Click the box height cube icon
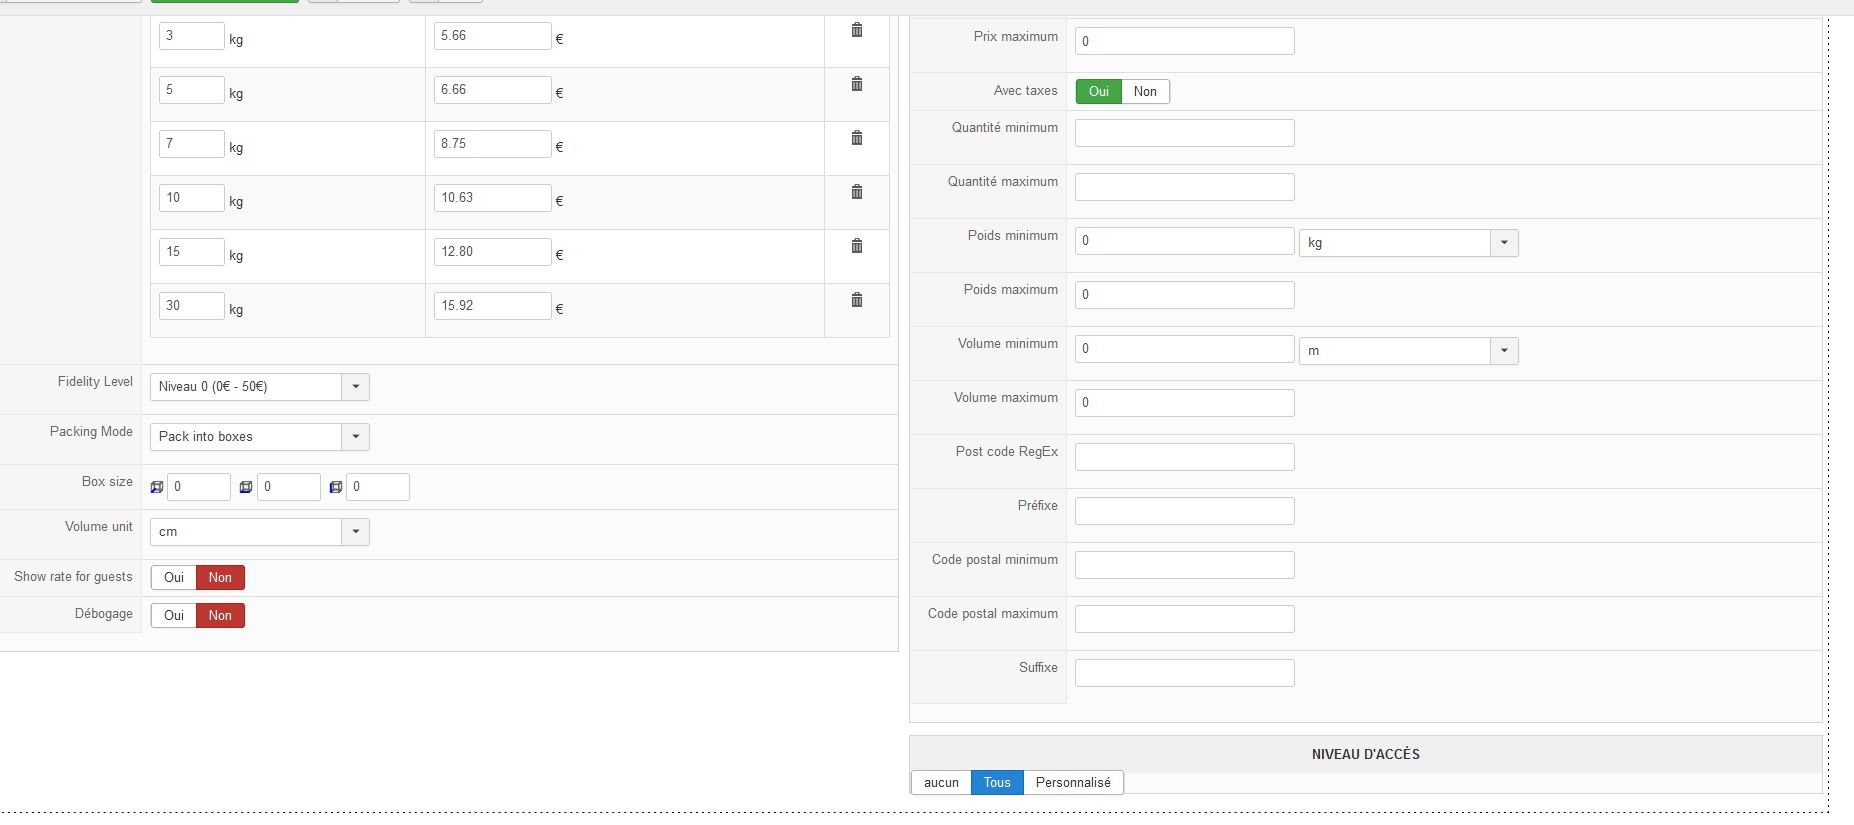This screenshot has height=825, width=1854. 336,487
